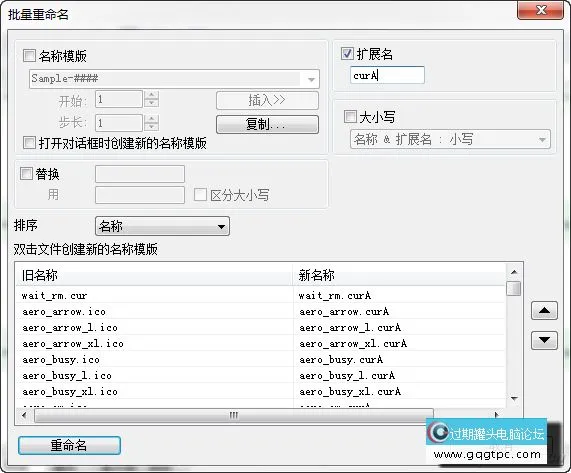Click new name aero_busy.curA
The width and height of the screenshot is (571, 473).
point(341,359)
